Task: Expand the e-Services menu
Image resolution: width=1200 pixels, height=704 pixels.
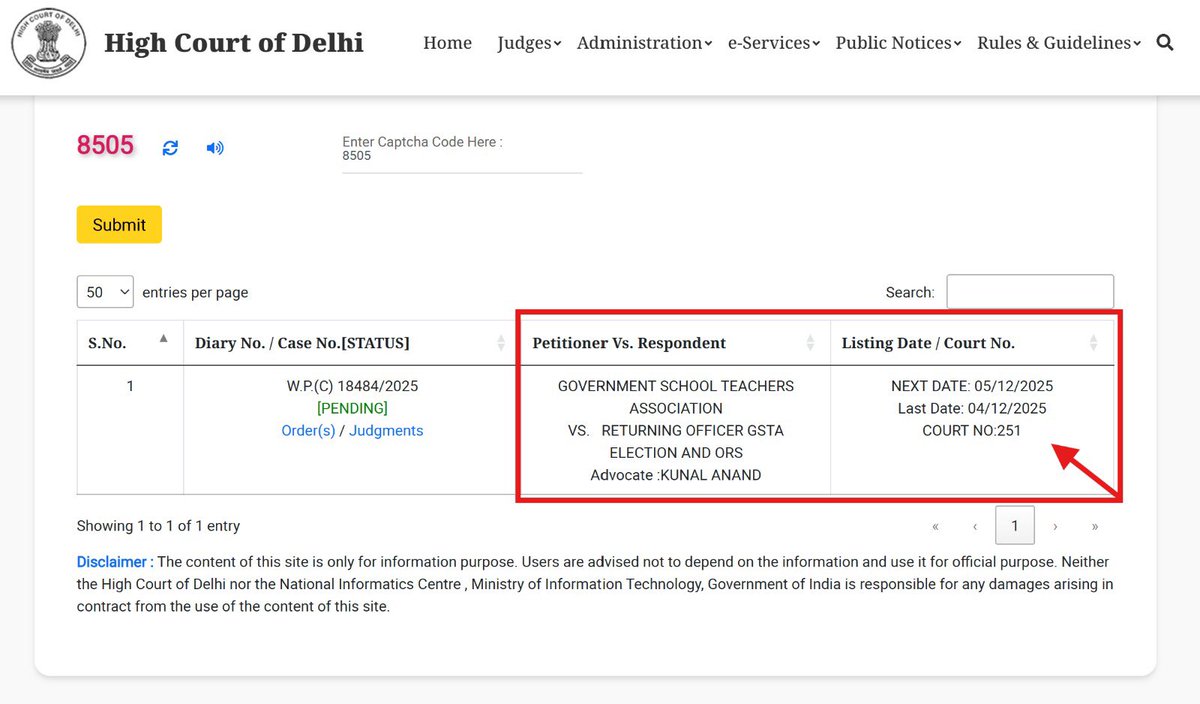Action: coord(774,43)
